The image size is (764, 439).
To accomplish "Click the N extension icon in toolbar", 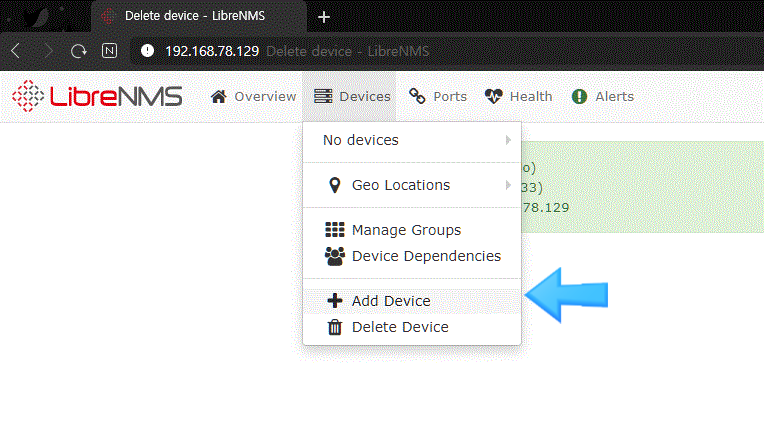I will 109,51.
